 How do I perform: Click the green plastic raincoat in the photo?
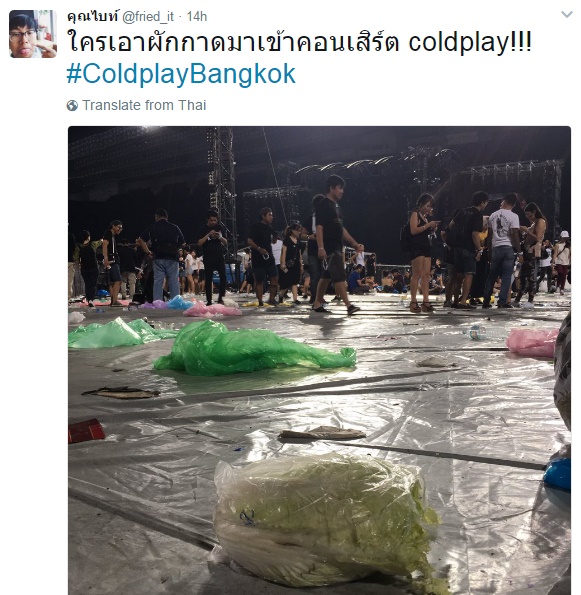(x=254, y=348)
